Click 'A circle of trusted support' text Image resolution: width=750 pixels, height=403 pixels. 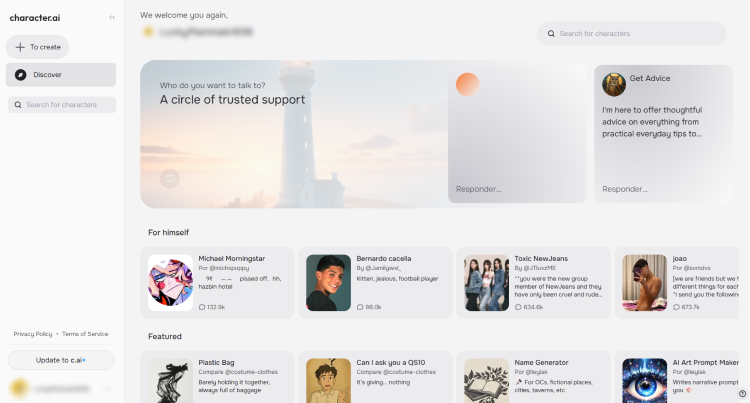(x=232, y=99)
